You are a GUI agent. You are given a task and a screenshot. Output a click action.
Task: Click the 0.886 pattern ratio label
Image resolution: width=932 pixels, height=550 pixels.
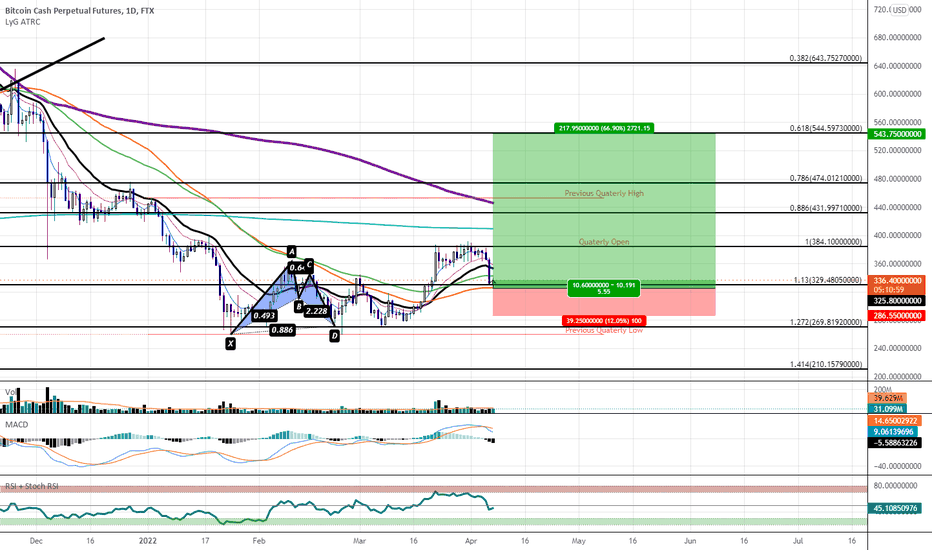282,330
